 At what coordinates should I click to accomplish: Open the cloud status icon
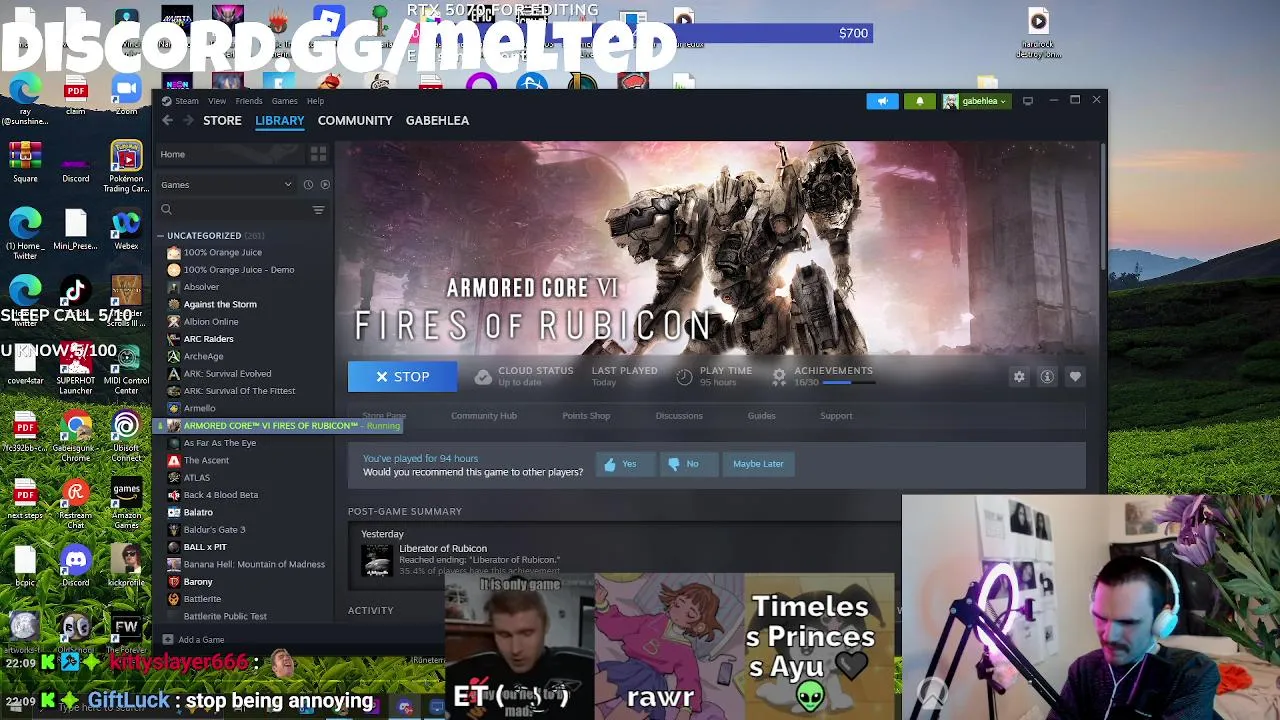483,377
